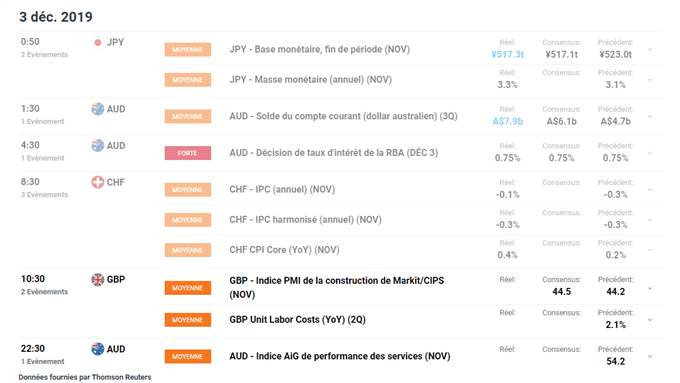Expand the CHF CPI Core row chevron
The height and width of the screenshot is (383, 680).
tap(650, 250)
